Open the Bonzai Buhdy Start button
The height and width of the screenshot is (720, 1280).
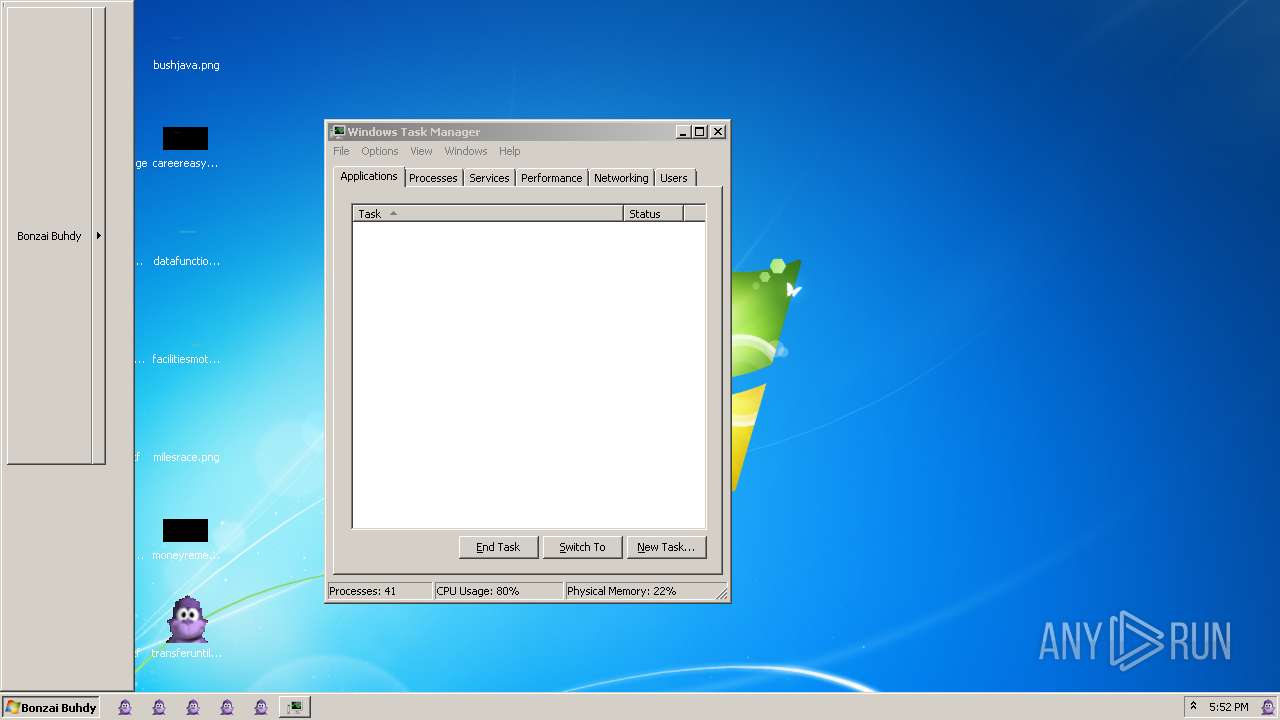tap(50, 707)
